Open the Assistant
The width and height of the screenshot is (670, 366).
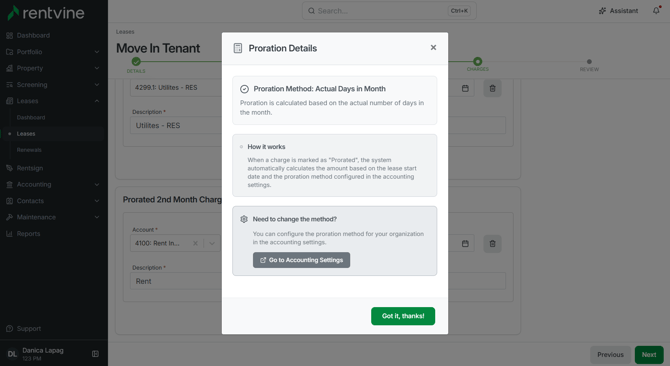point(618,11)
